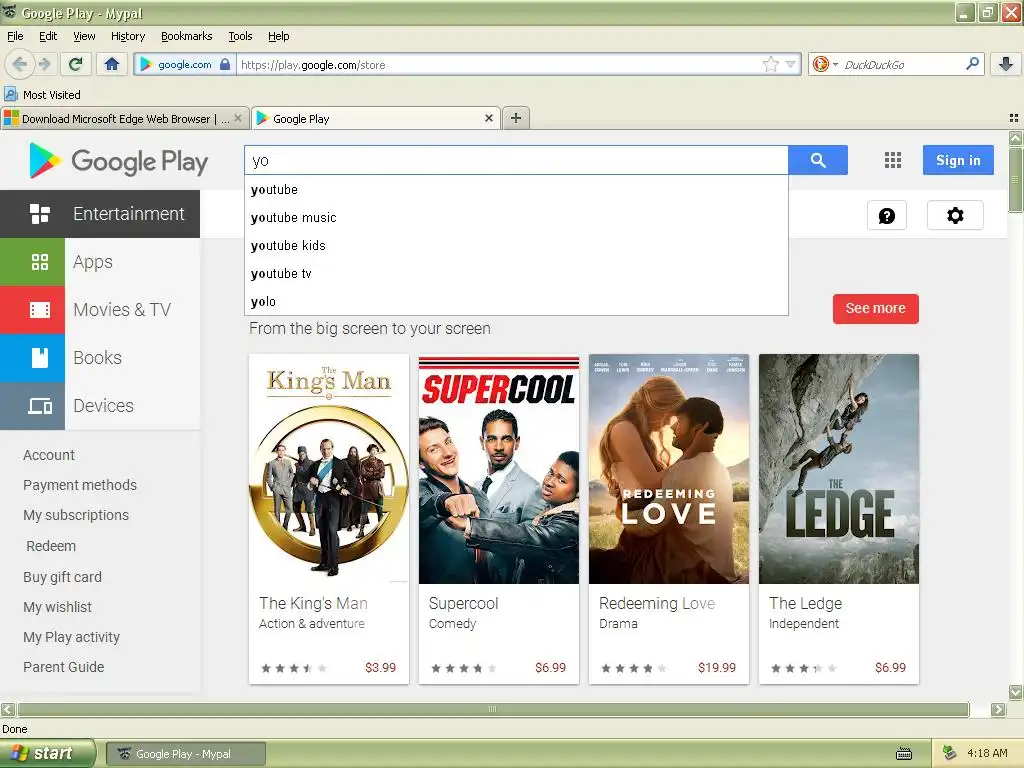
Task: Open the list all tabs button
Action: coord(1014,118)
